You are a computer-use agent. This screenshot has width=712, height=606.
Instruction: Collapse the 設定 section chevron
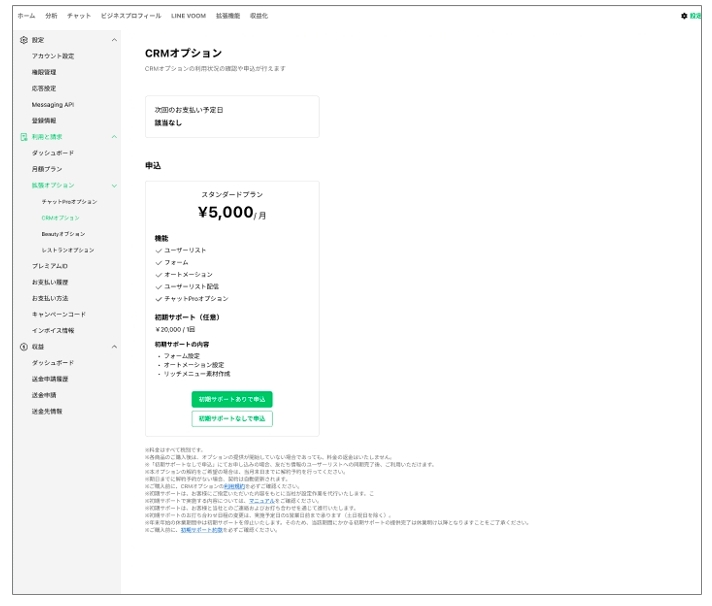pyautogui.click(x=114, y=40)
